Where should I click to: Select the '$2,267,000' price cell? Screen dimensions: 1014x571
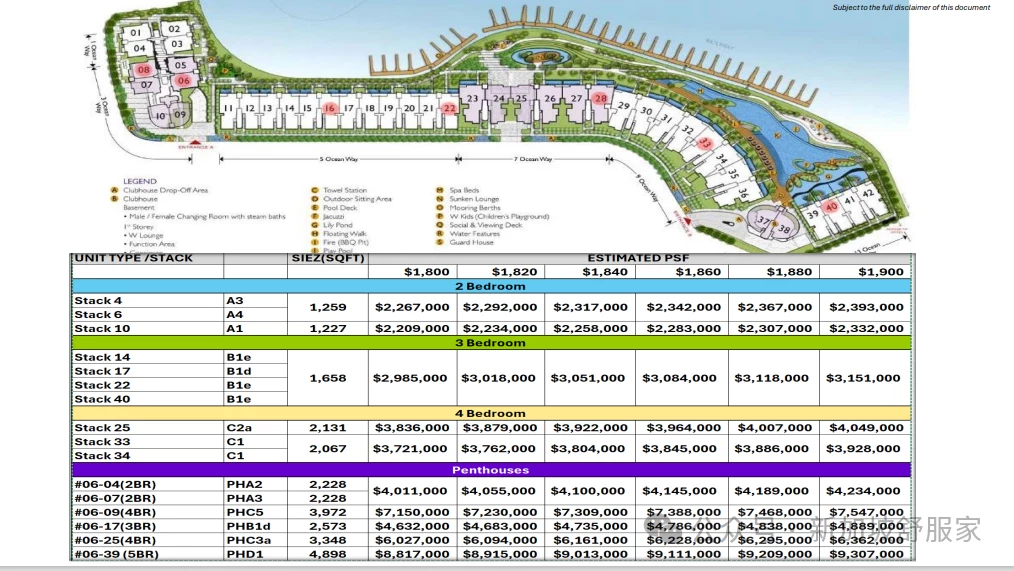pyautogui.click(x=412, y=307)
